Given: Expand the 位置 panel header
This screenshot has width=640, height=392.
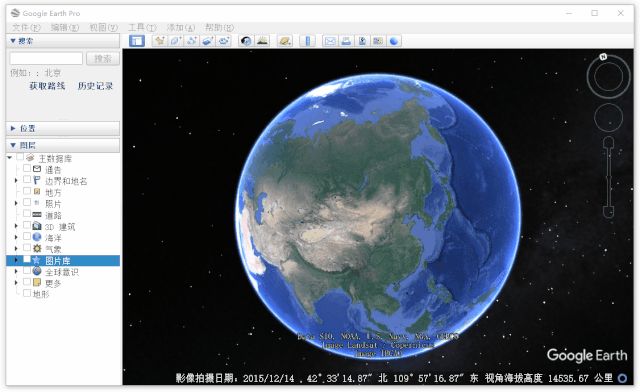Looking at the screenshot, I should tap(63, 128).
